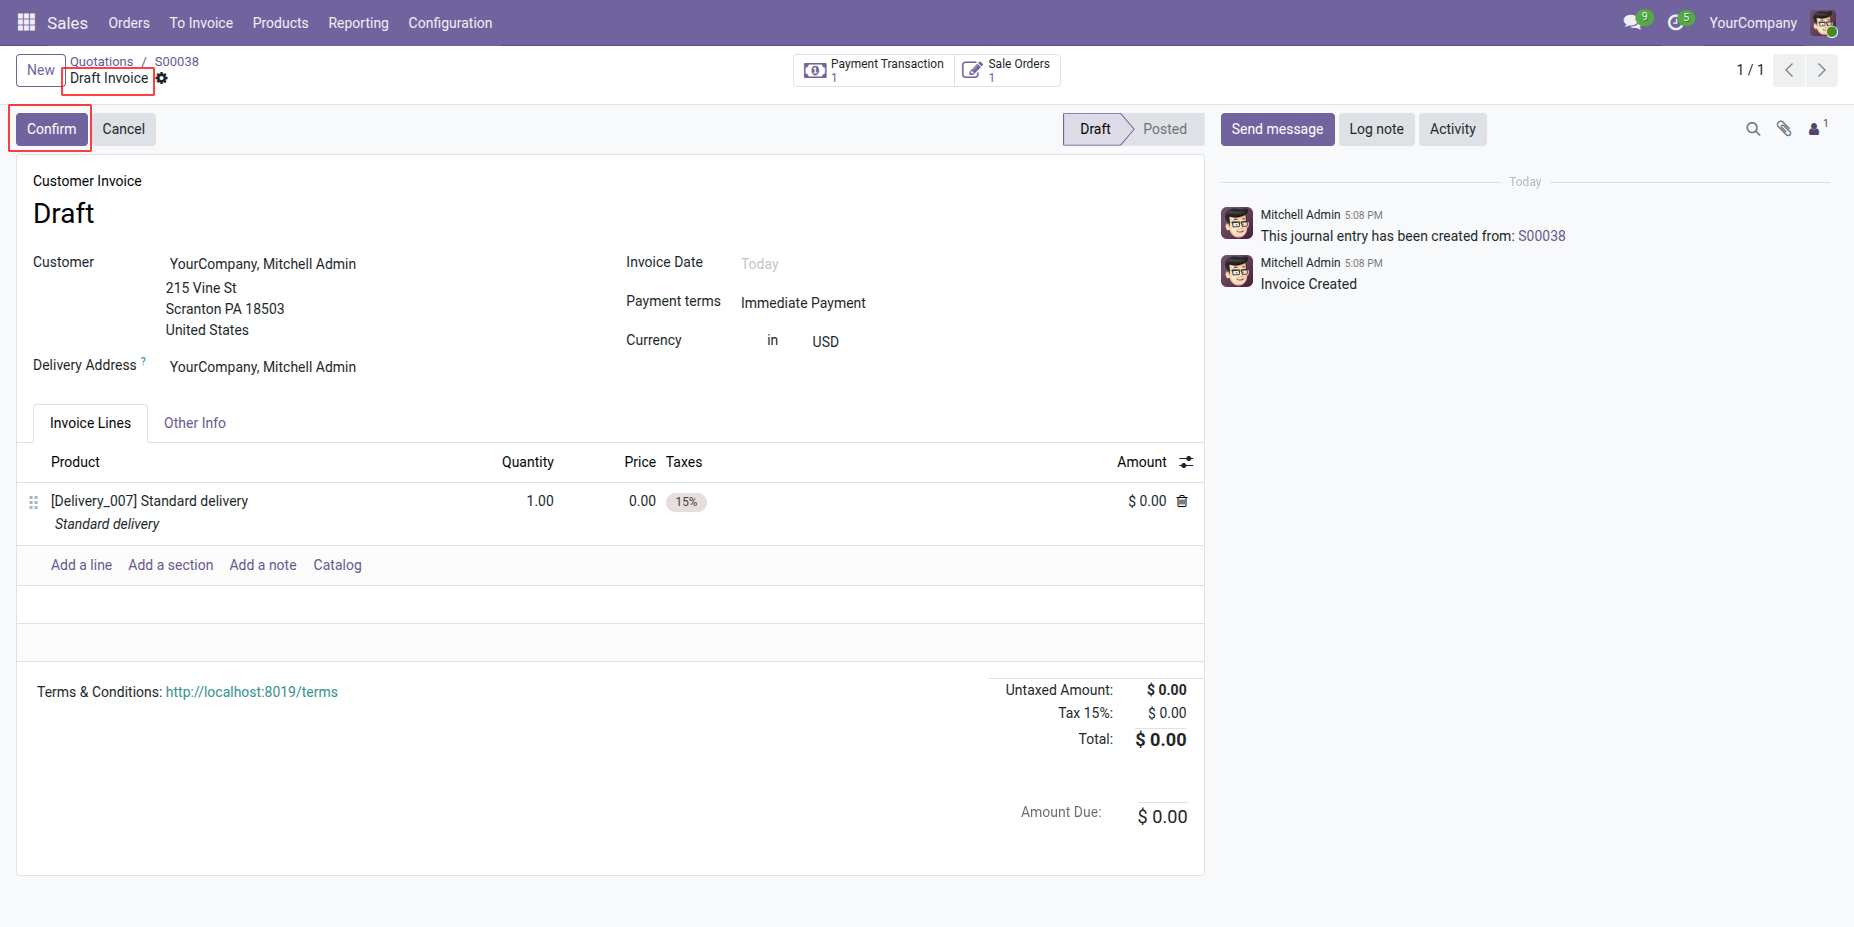
Task: Click the Activity button
Action: (x=1452, y=129)
